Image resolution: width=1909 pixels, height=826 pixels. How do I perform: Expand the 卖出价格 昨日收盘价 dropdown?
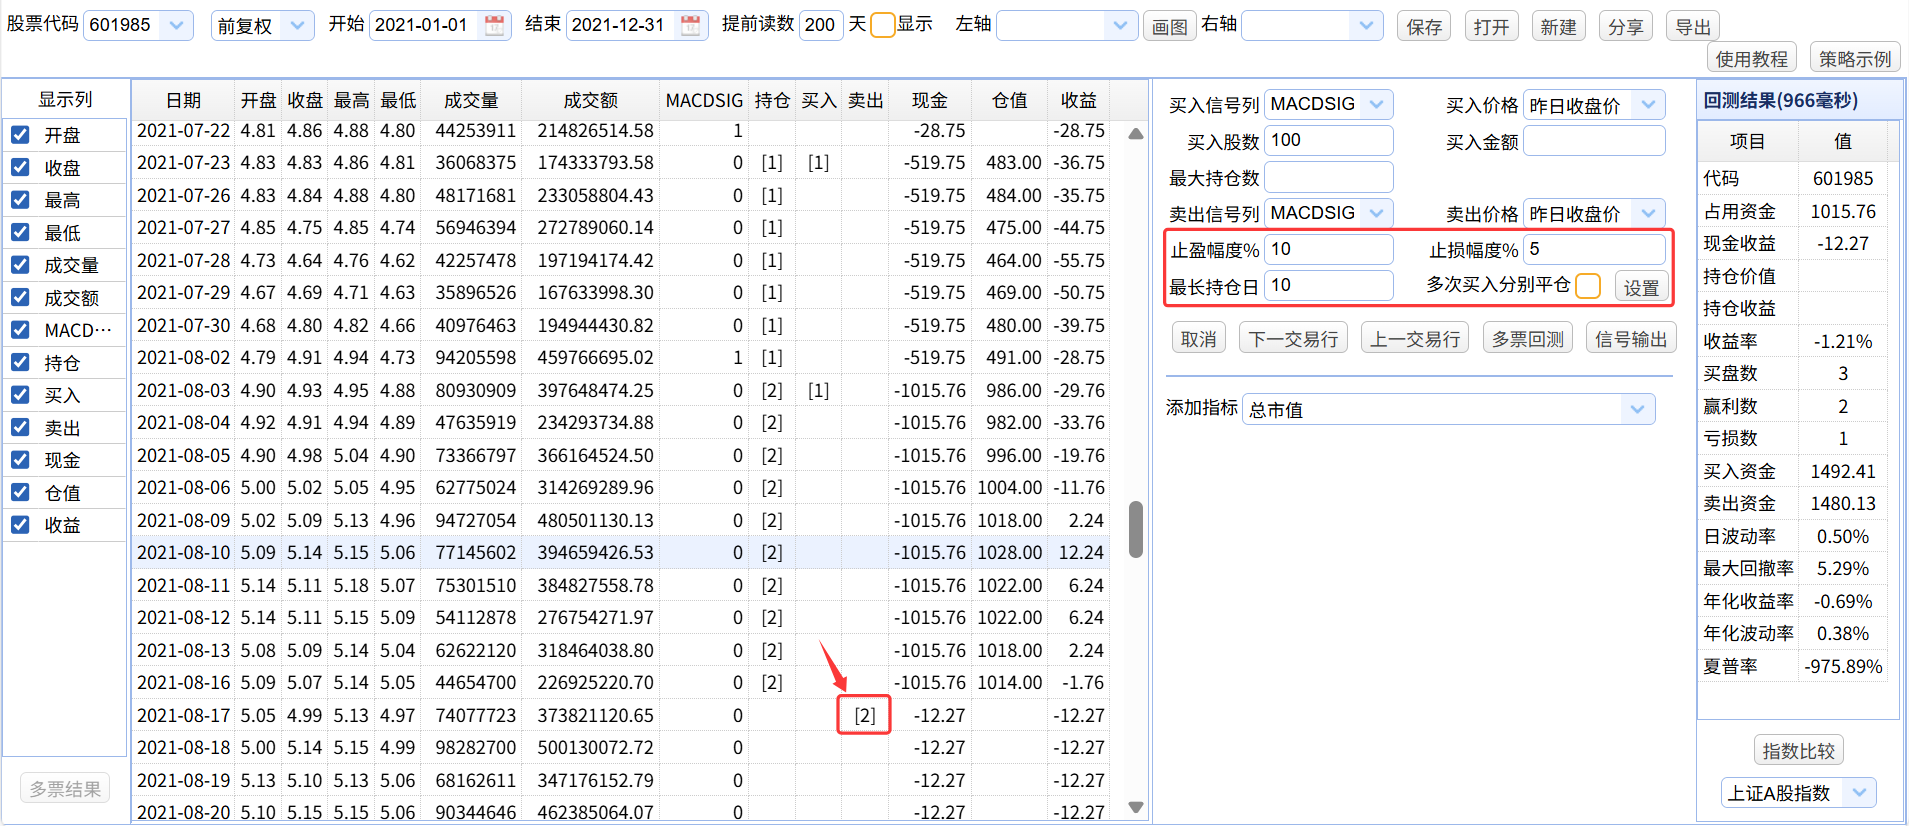click(x=1648, y=213)
